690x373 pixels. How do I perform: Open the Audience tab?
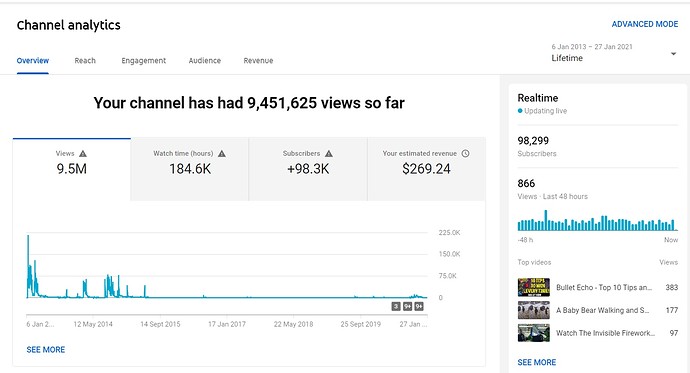[x=205, y=61]
